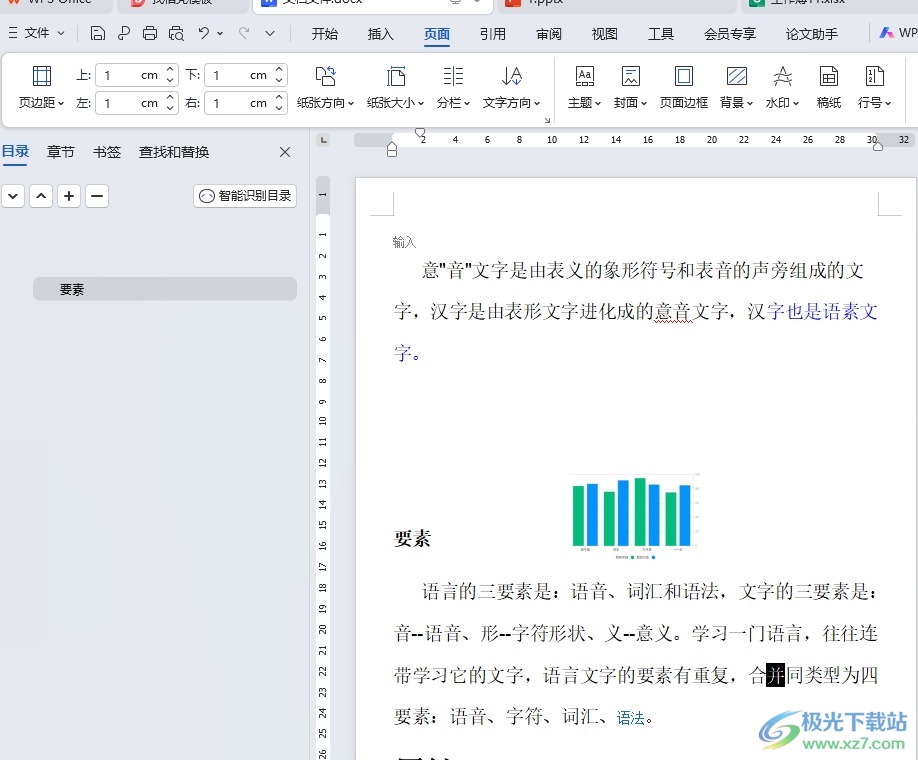Switch to the 审阅 ribbon tab
The image size is (918, 760).
tap(549, 34)
